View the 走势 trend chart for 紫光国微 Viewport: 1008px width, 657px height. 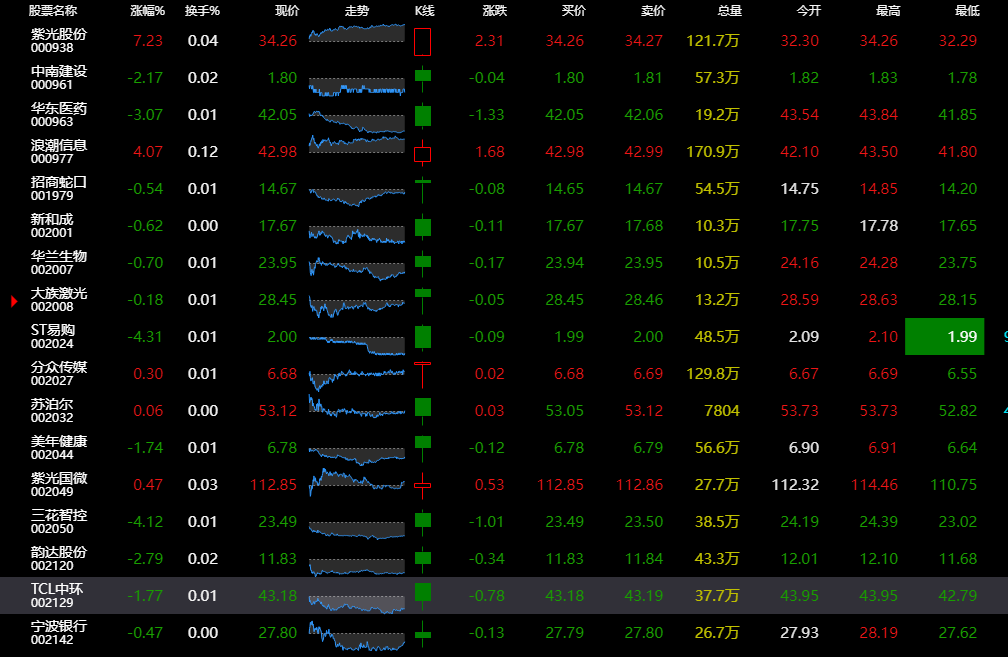357,482
